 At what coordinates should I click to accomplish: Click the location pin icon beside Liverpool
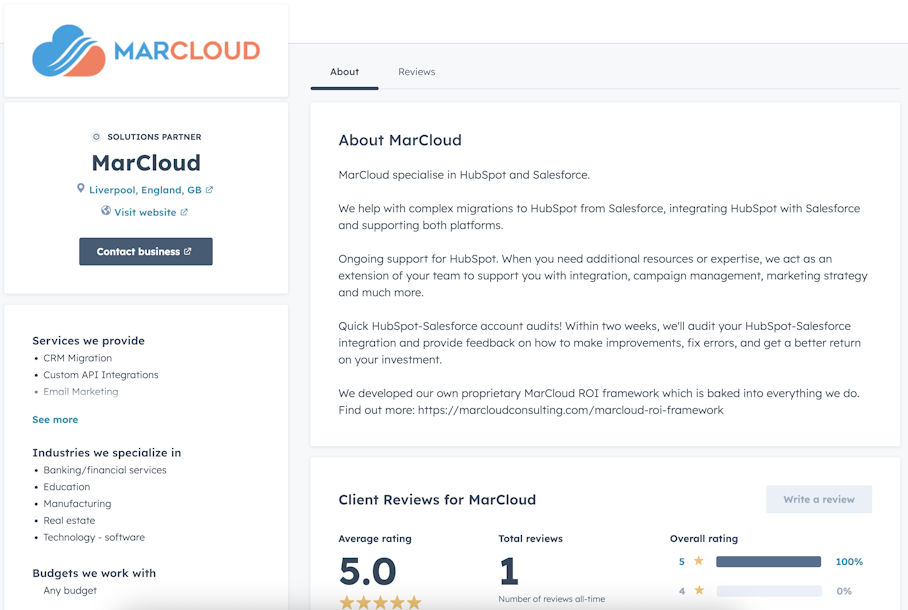(80, 188)
